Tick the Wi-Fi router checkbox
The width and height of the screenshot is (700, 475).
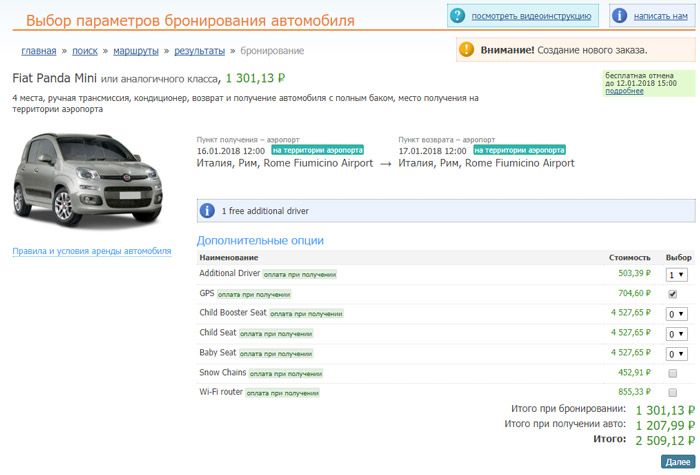click(672, 393)
